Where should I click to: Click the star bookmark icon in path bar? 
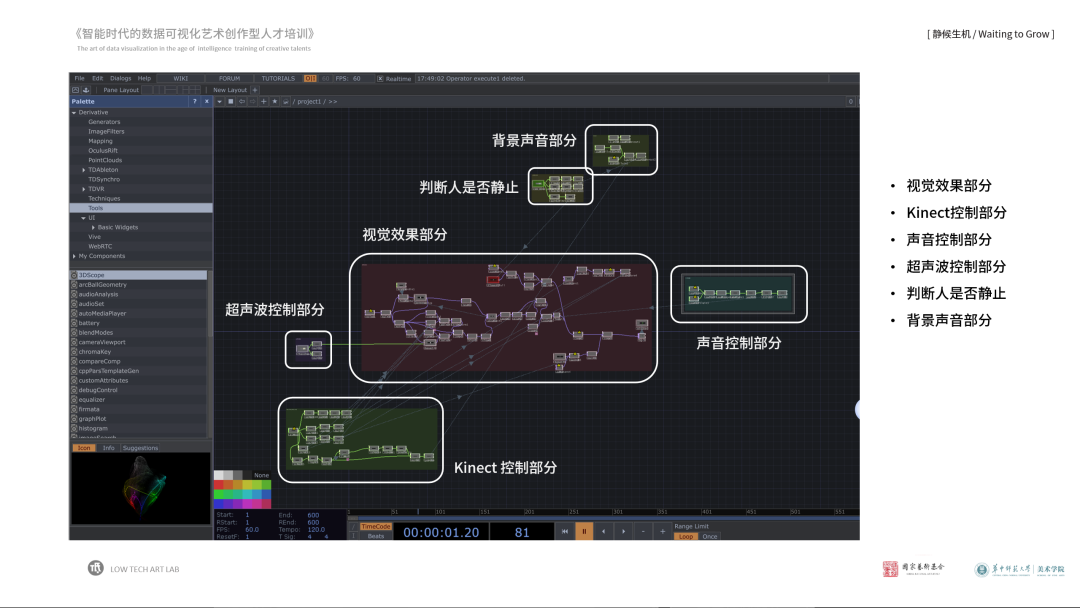(x=275, y=101)
